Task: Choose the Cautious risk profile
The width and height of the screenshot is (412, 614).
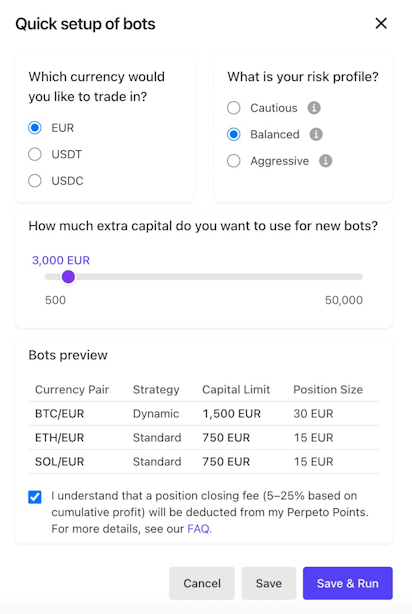Action: [234, 108]
